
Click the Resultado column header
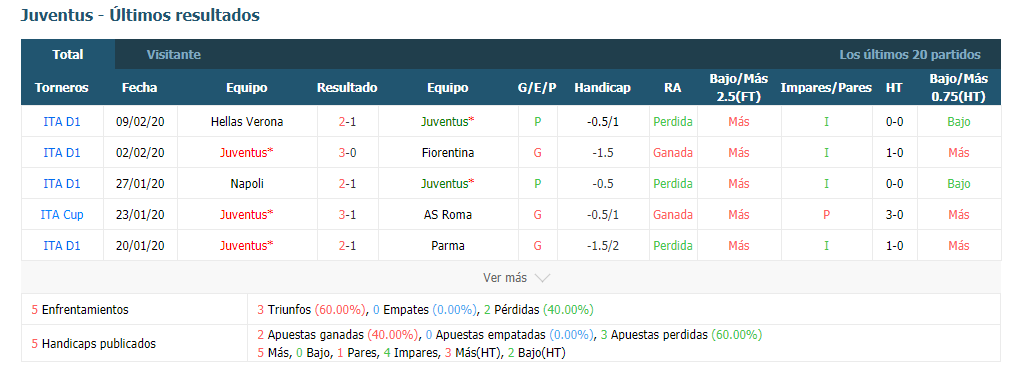pos(347,88)
